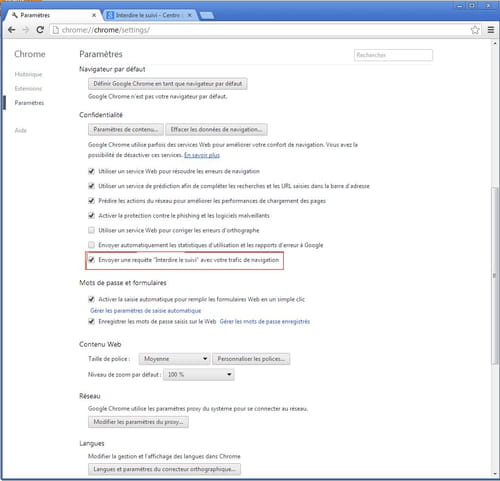The width and height of the screenshot is (500, 481).
Task: Click the vertical scrollbar thumb
Action: (x=494, y=276)
